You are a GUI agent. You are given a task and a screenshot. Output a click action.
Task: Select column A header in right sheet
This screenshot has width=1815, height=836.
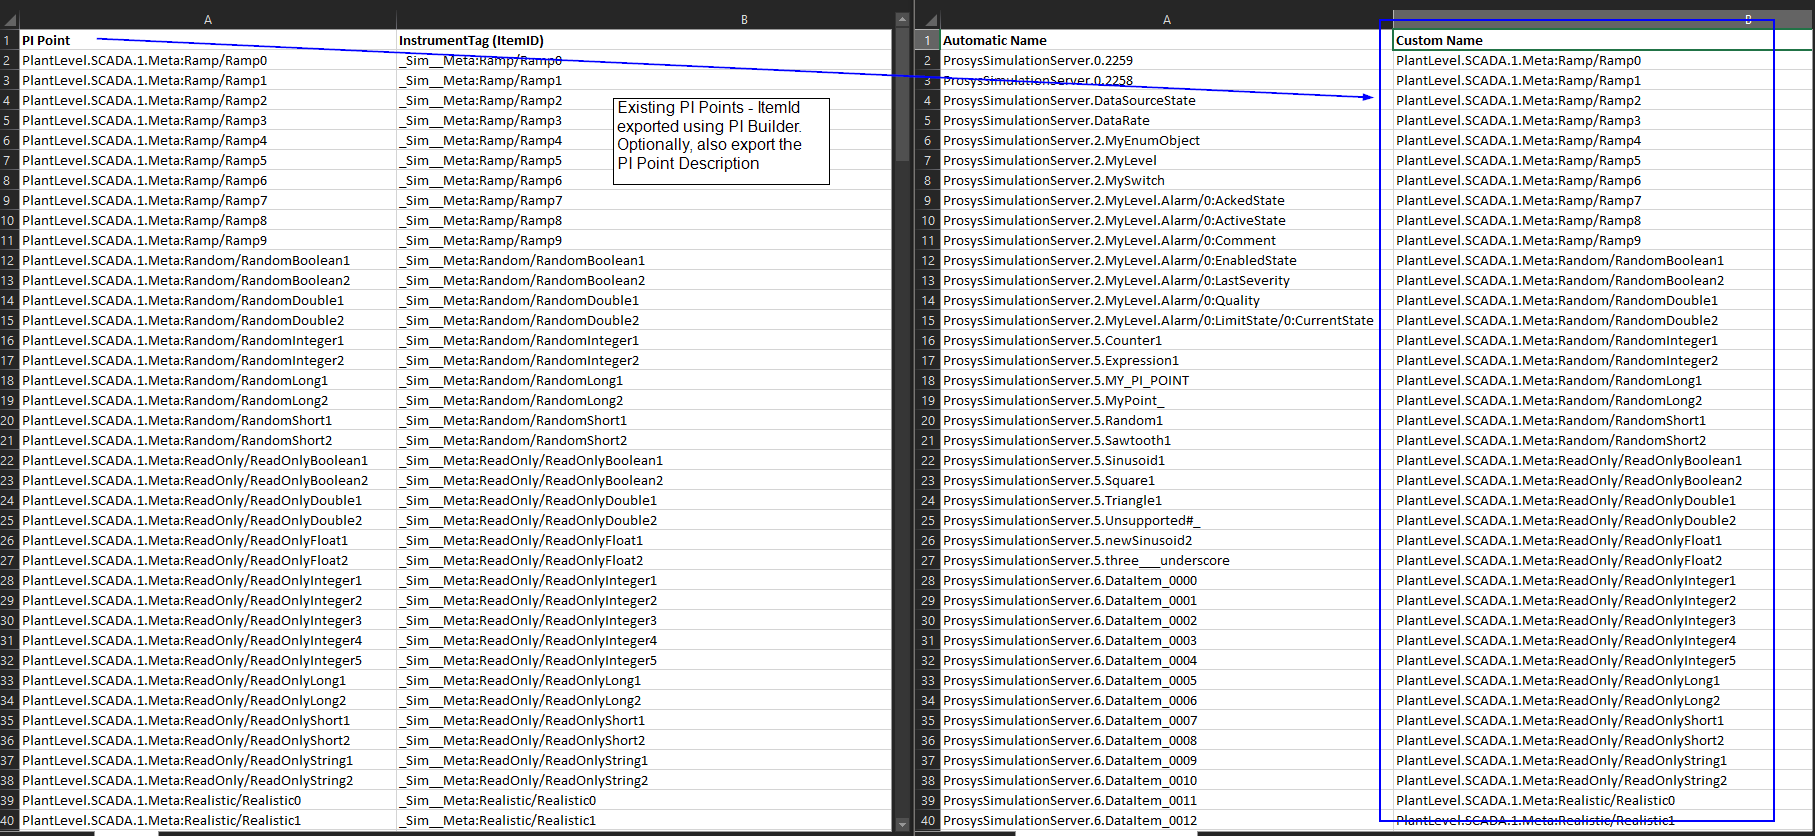click(x=1166, y=20)
